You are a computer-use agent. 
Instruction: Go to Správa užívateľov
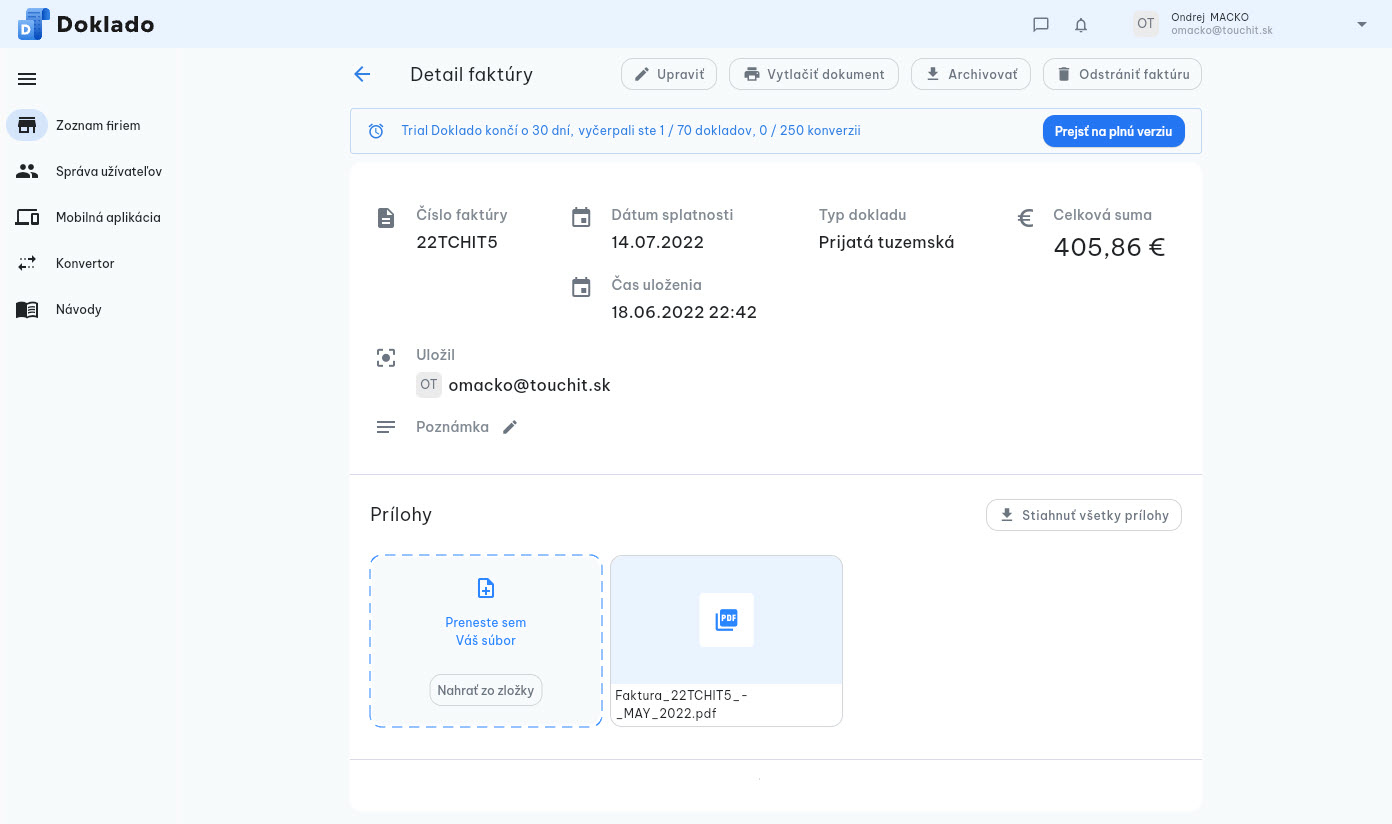point(108,172)
